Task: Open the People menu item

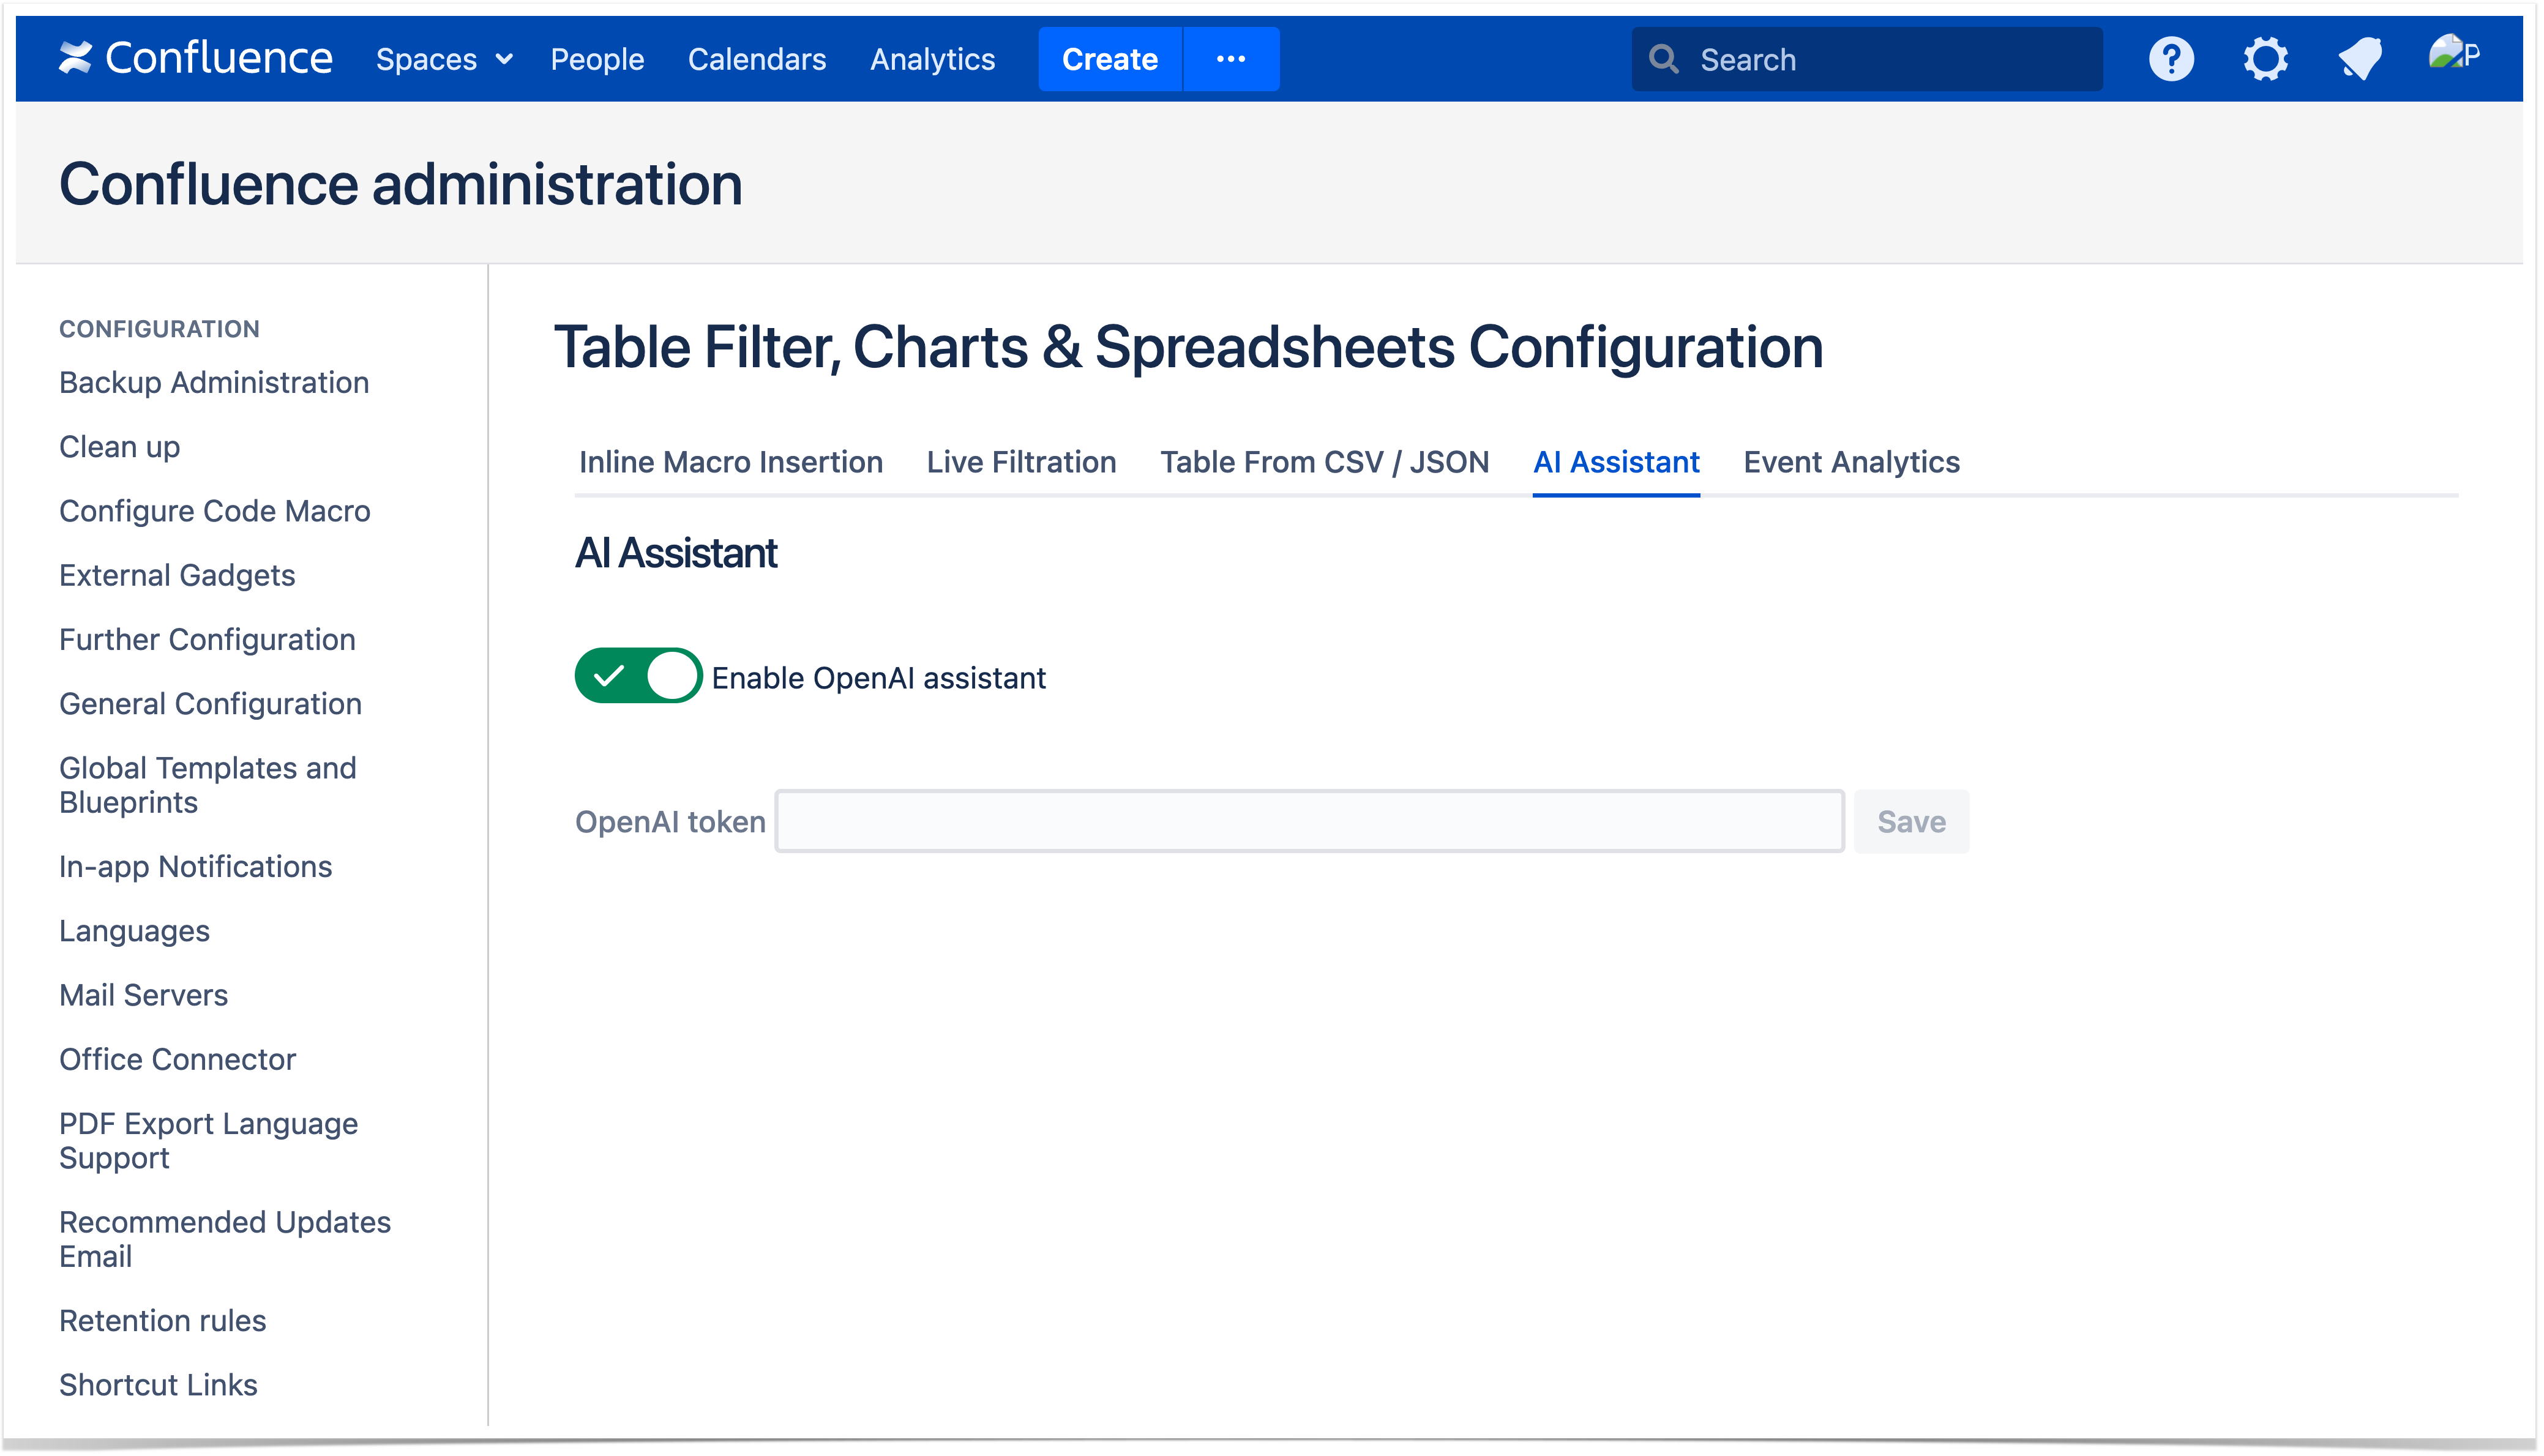Action: tap(597, 60)
